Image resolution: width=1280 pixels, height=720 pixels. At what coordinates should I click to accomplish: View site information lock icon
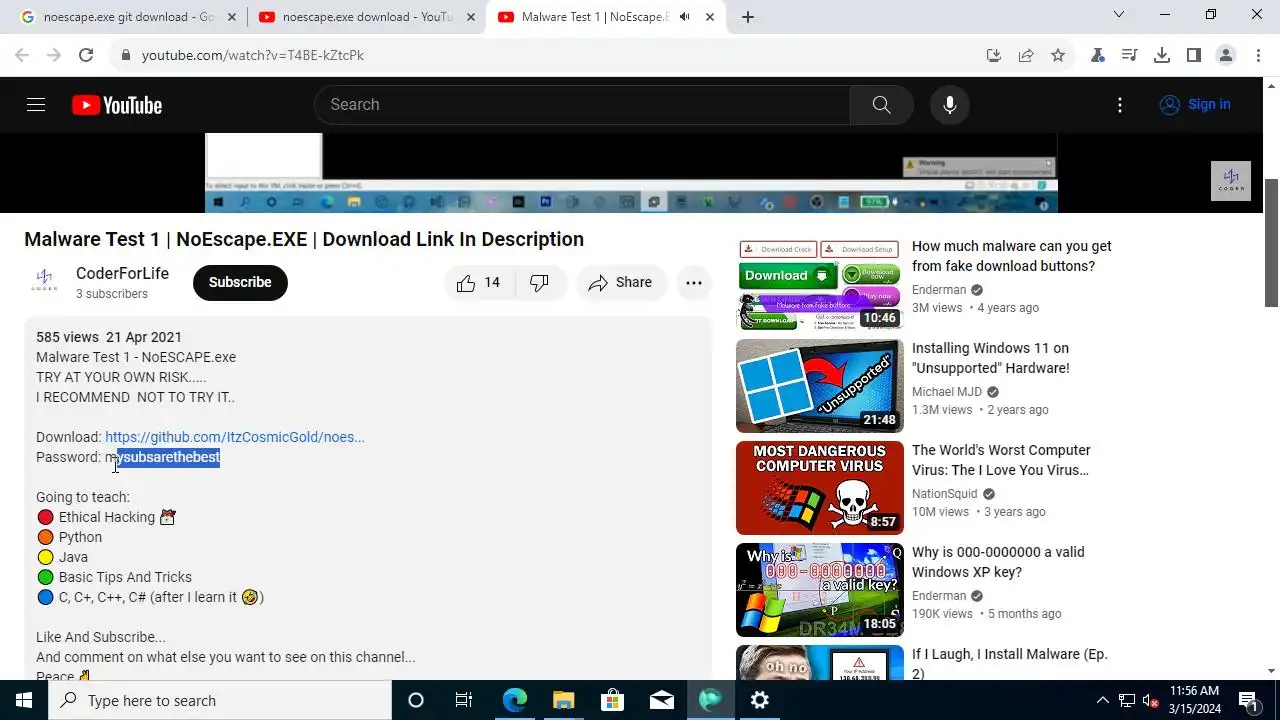tap(126, 55)
